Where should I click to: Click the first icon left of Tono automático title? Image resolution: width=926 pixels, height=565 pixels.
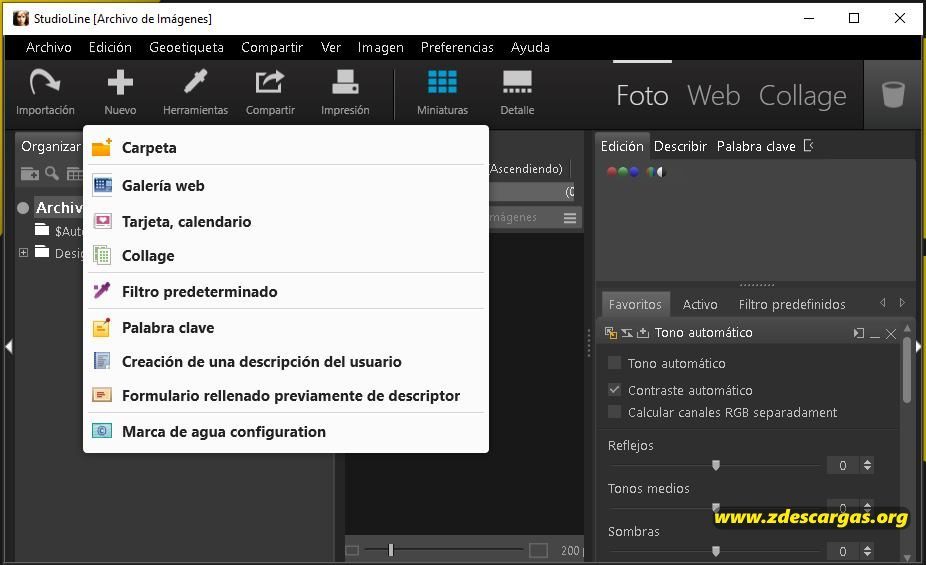[x=611, y=333]
